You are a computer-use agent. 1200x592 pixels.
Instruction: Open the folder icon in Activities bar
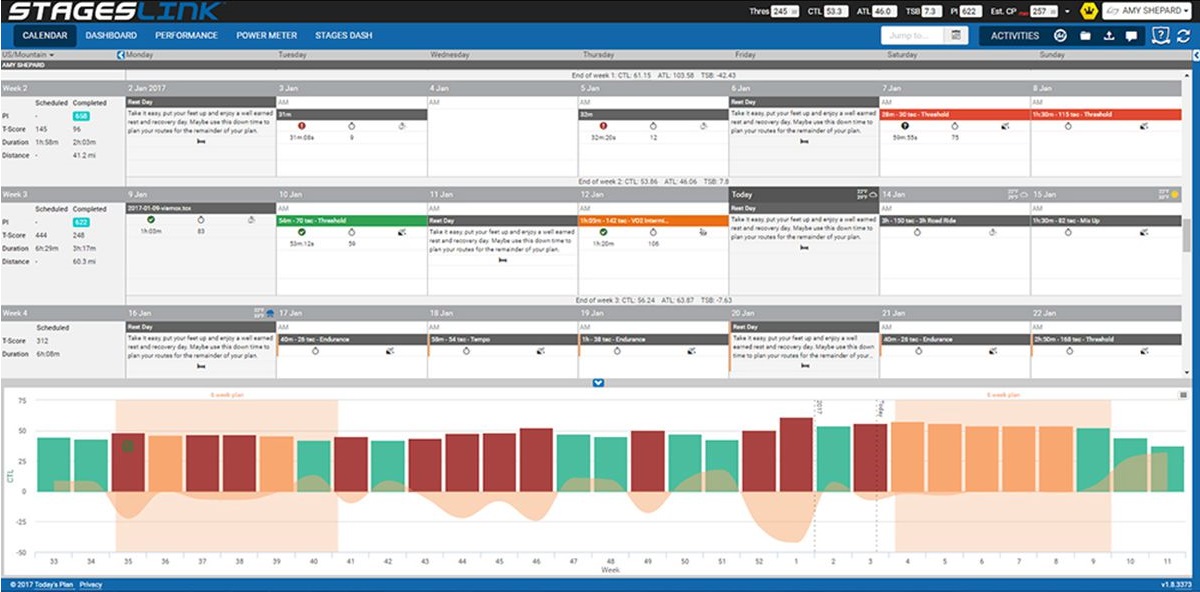pos(1085,36)
